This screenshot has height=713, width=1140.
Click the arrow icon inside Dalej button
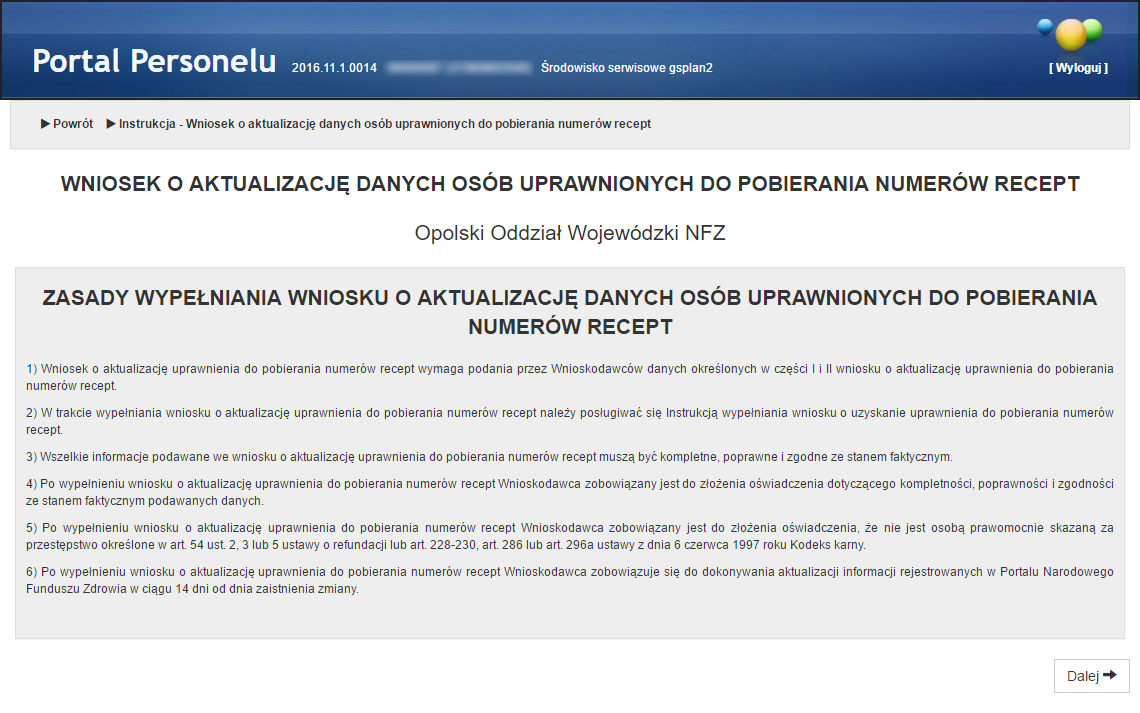pos(1109,676)
